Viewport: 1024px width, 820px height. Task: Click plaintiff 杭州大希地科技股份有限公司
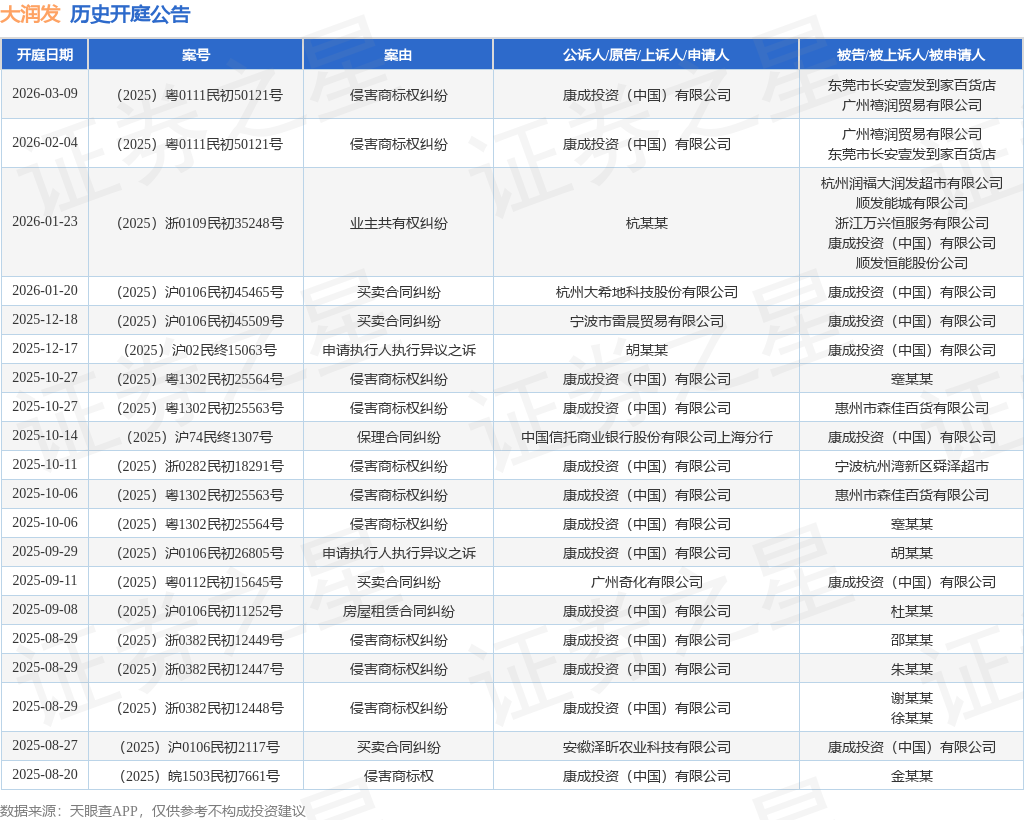tap(647, 292)
